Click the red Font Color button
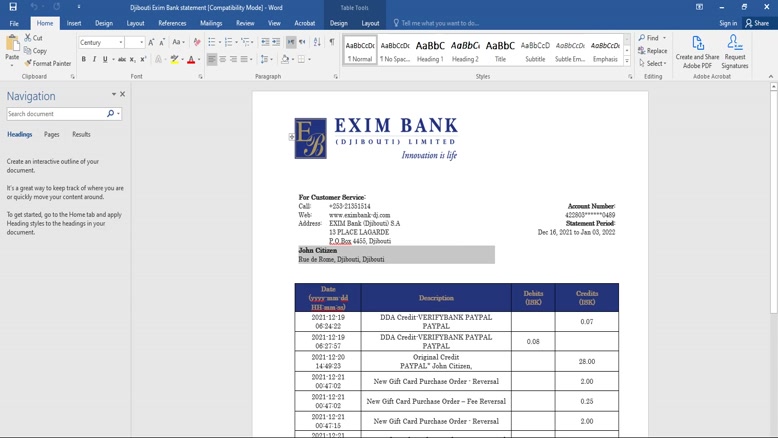Screen dimensions: 778x438 (x=191, y=59)
